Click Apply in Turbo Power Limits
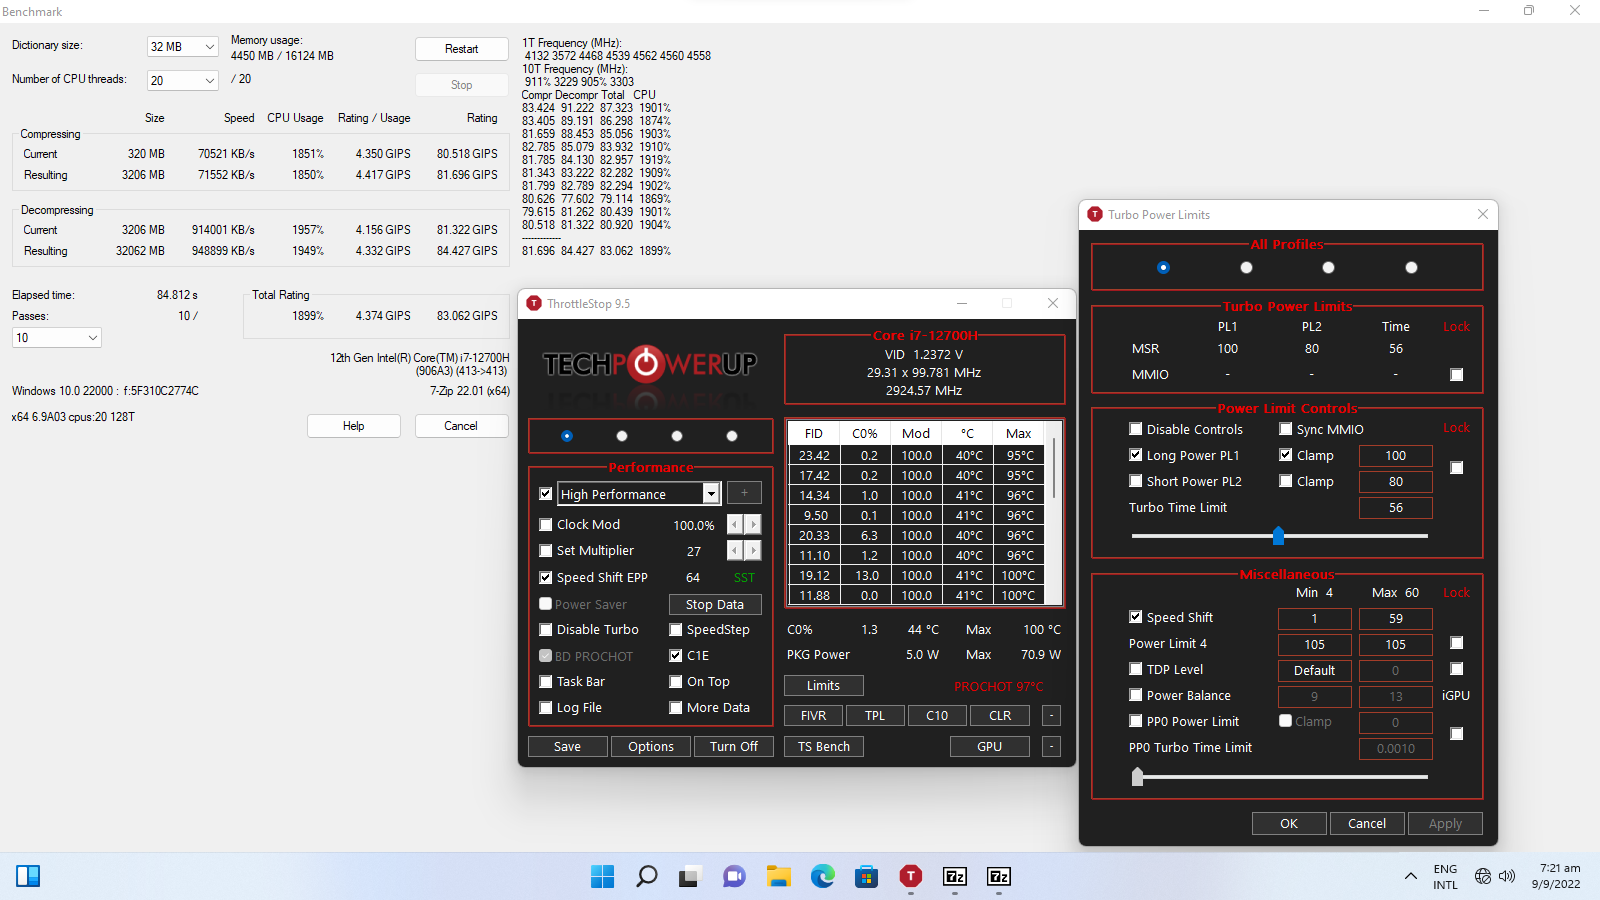Screen dimensions: 1600x900 1445,823
